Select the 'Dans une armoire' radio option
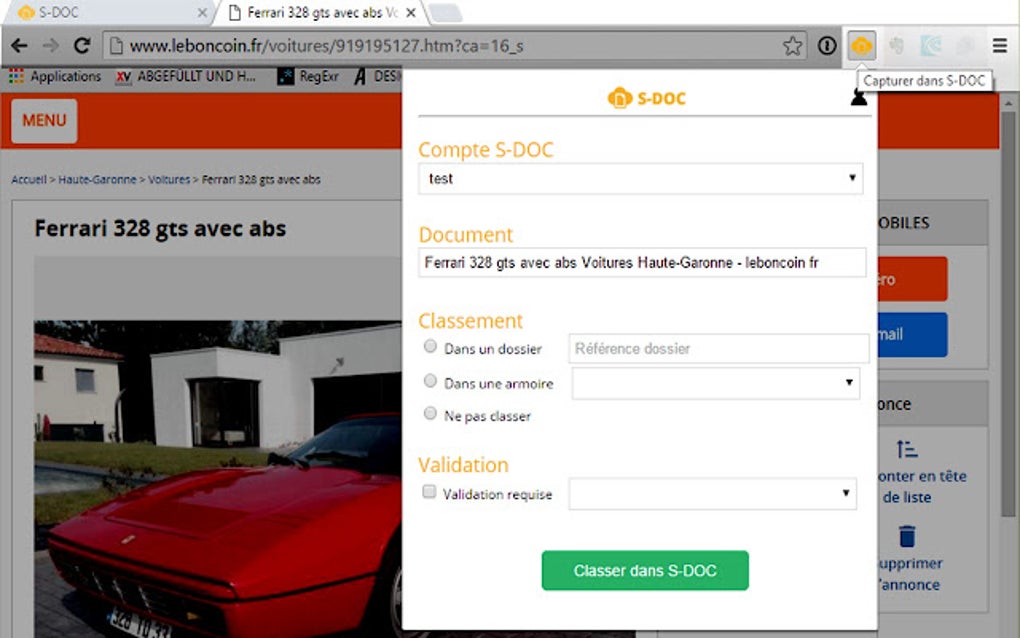Image resolution: width=1020 pixels, height=638 pixels. click(x=430, y=380)
